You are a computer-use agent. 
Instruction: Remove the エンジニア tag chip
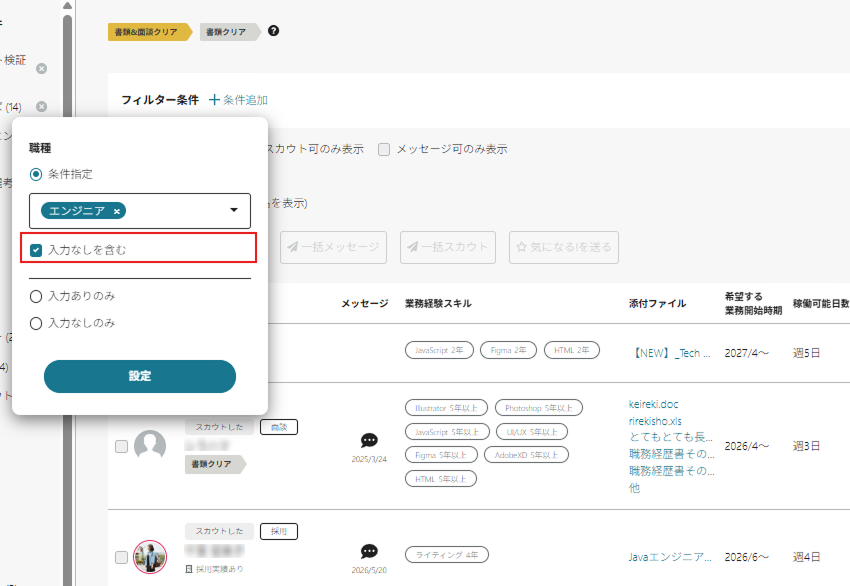click(117, 211)
